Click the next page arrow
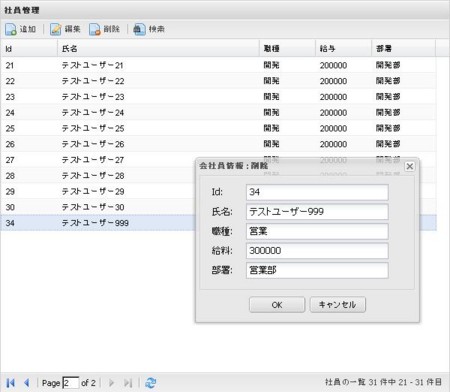 click(x=111, y=383)
